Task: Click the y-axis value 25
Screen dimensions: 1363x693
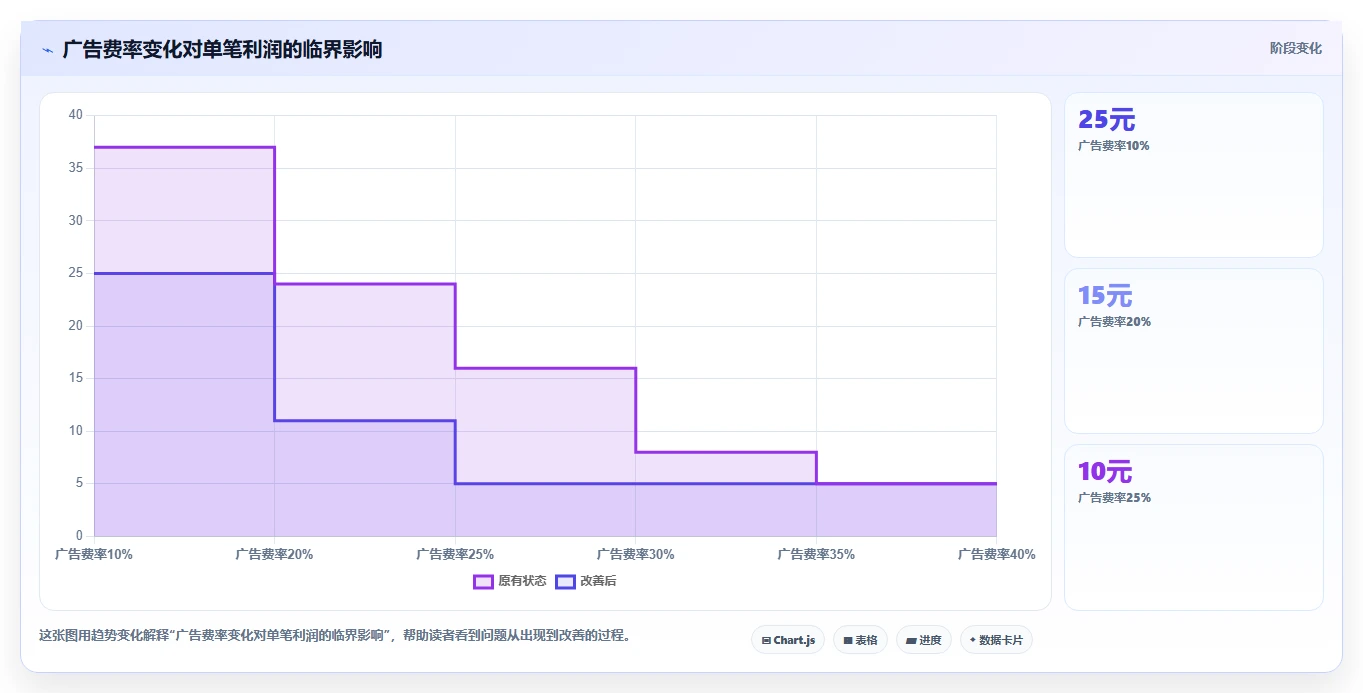Action: point(76,273)
